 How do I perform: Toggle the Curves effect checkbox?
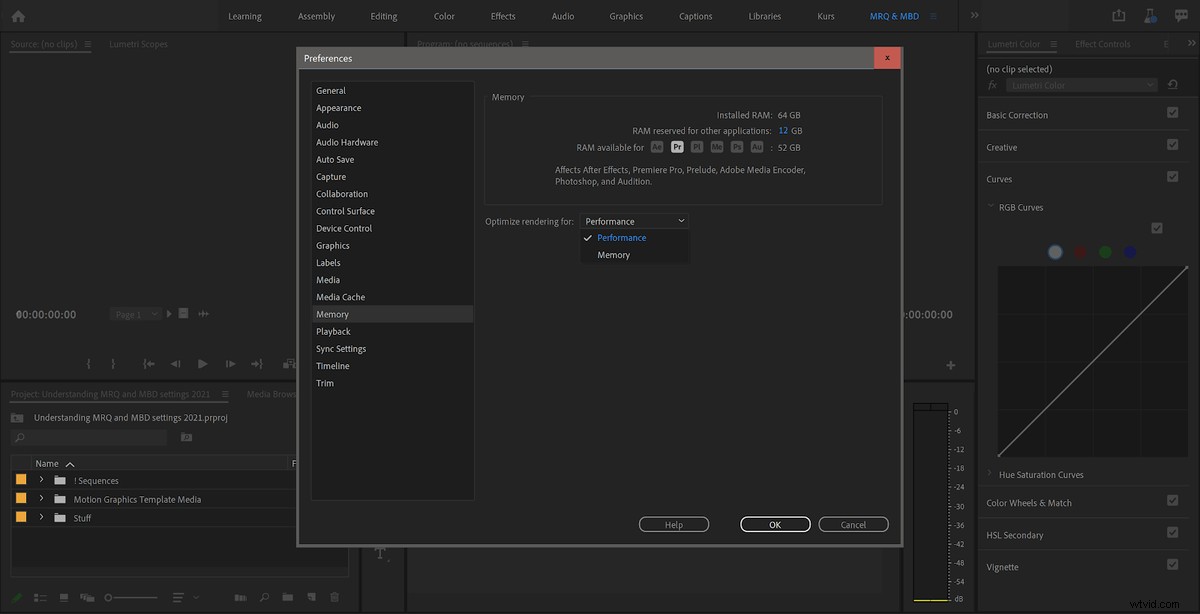click(x=1172, y=176)
